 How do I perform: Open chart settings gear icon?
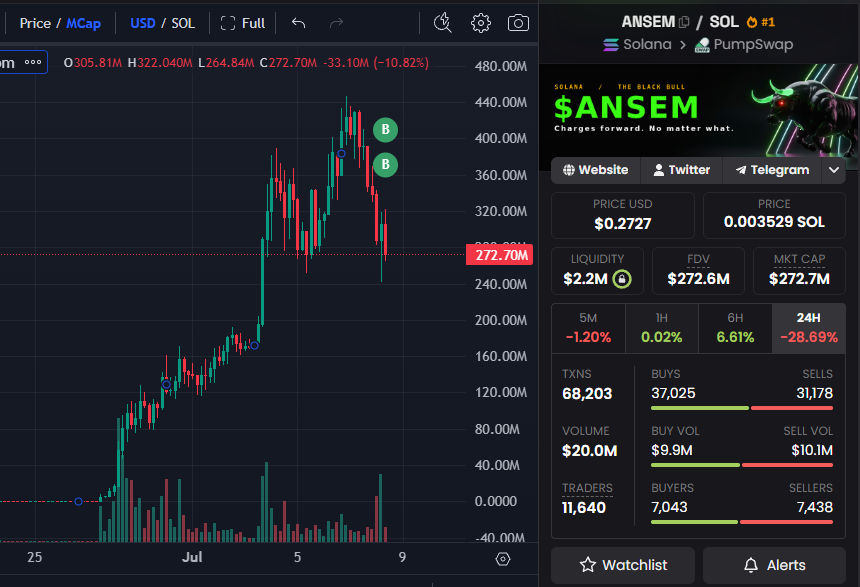tap(481, 23)
